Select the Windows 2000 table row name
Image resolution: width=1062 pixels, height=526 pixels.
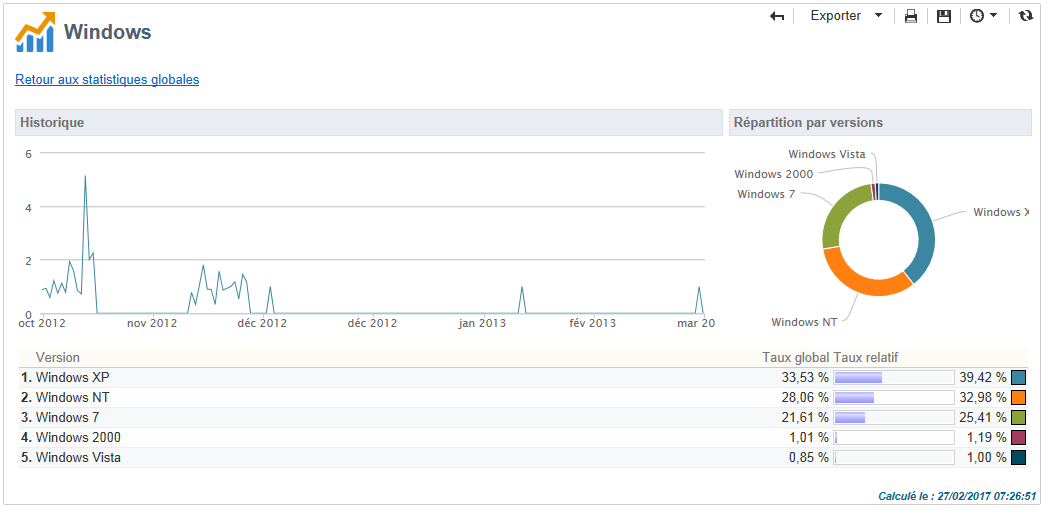[79, 437]
